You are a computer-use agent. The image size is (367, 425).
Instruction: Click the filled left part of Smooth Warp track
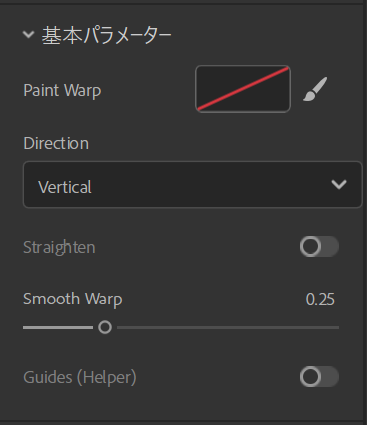click(58, 328)
